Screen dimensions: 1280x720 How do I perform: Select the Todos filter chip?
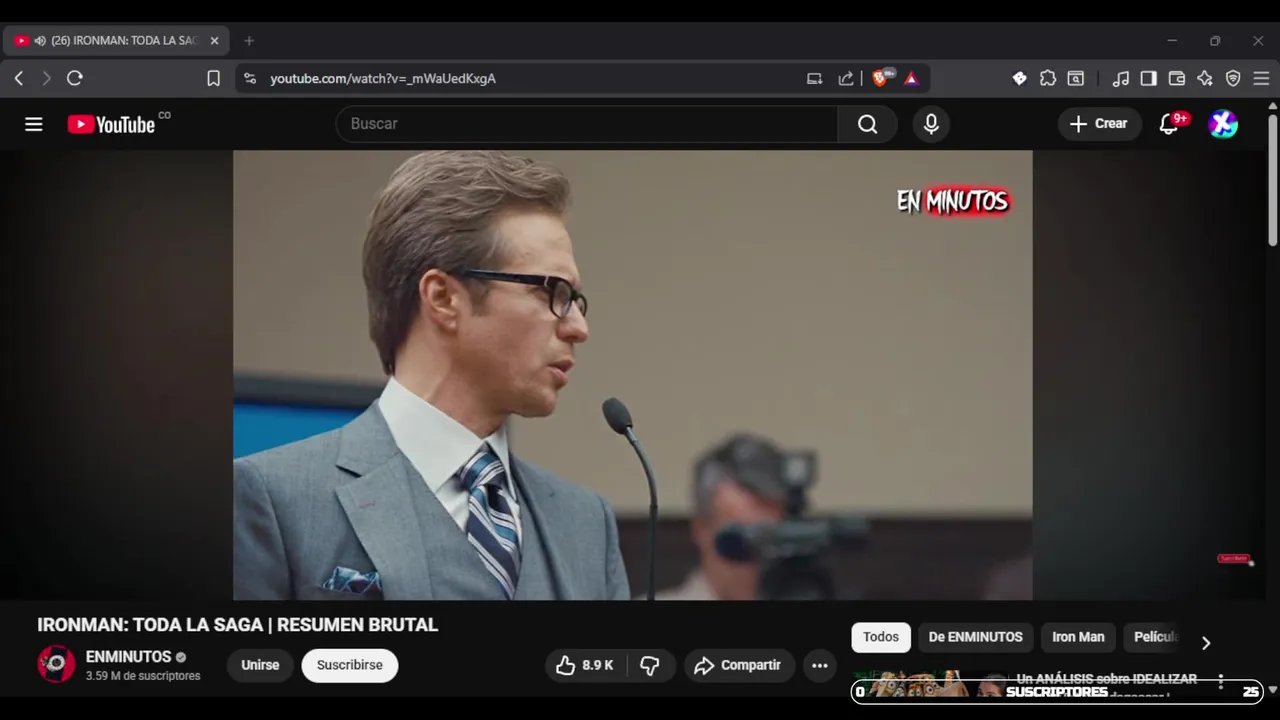click(x=881, y=637)
